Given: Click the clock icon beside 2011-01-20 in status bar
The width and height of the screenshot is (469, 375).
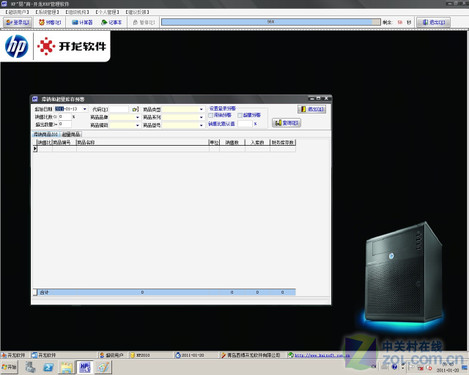Looking at the screenshot, I should pos(178,355).
